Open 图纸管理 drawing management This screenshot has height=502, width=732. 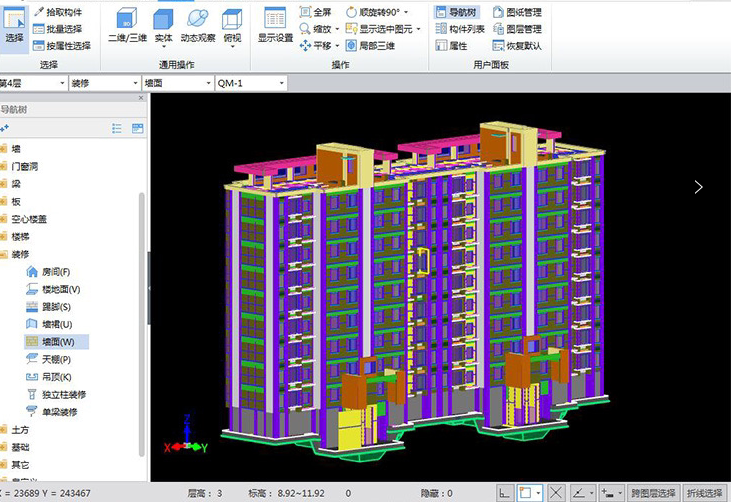point(517,12)
